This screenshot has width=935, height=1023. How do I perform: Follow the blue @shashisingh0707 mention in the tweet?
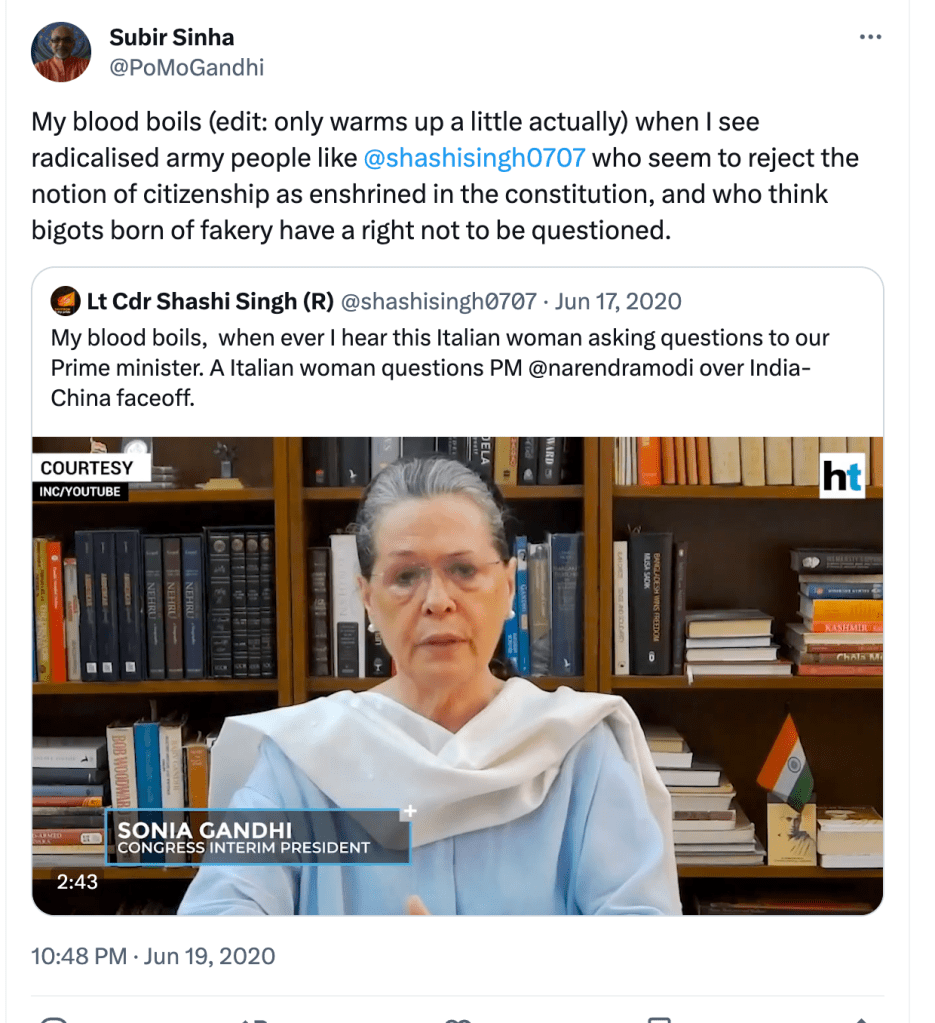[474, 158]
